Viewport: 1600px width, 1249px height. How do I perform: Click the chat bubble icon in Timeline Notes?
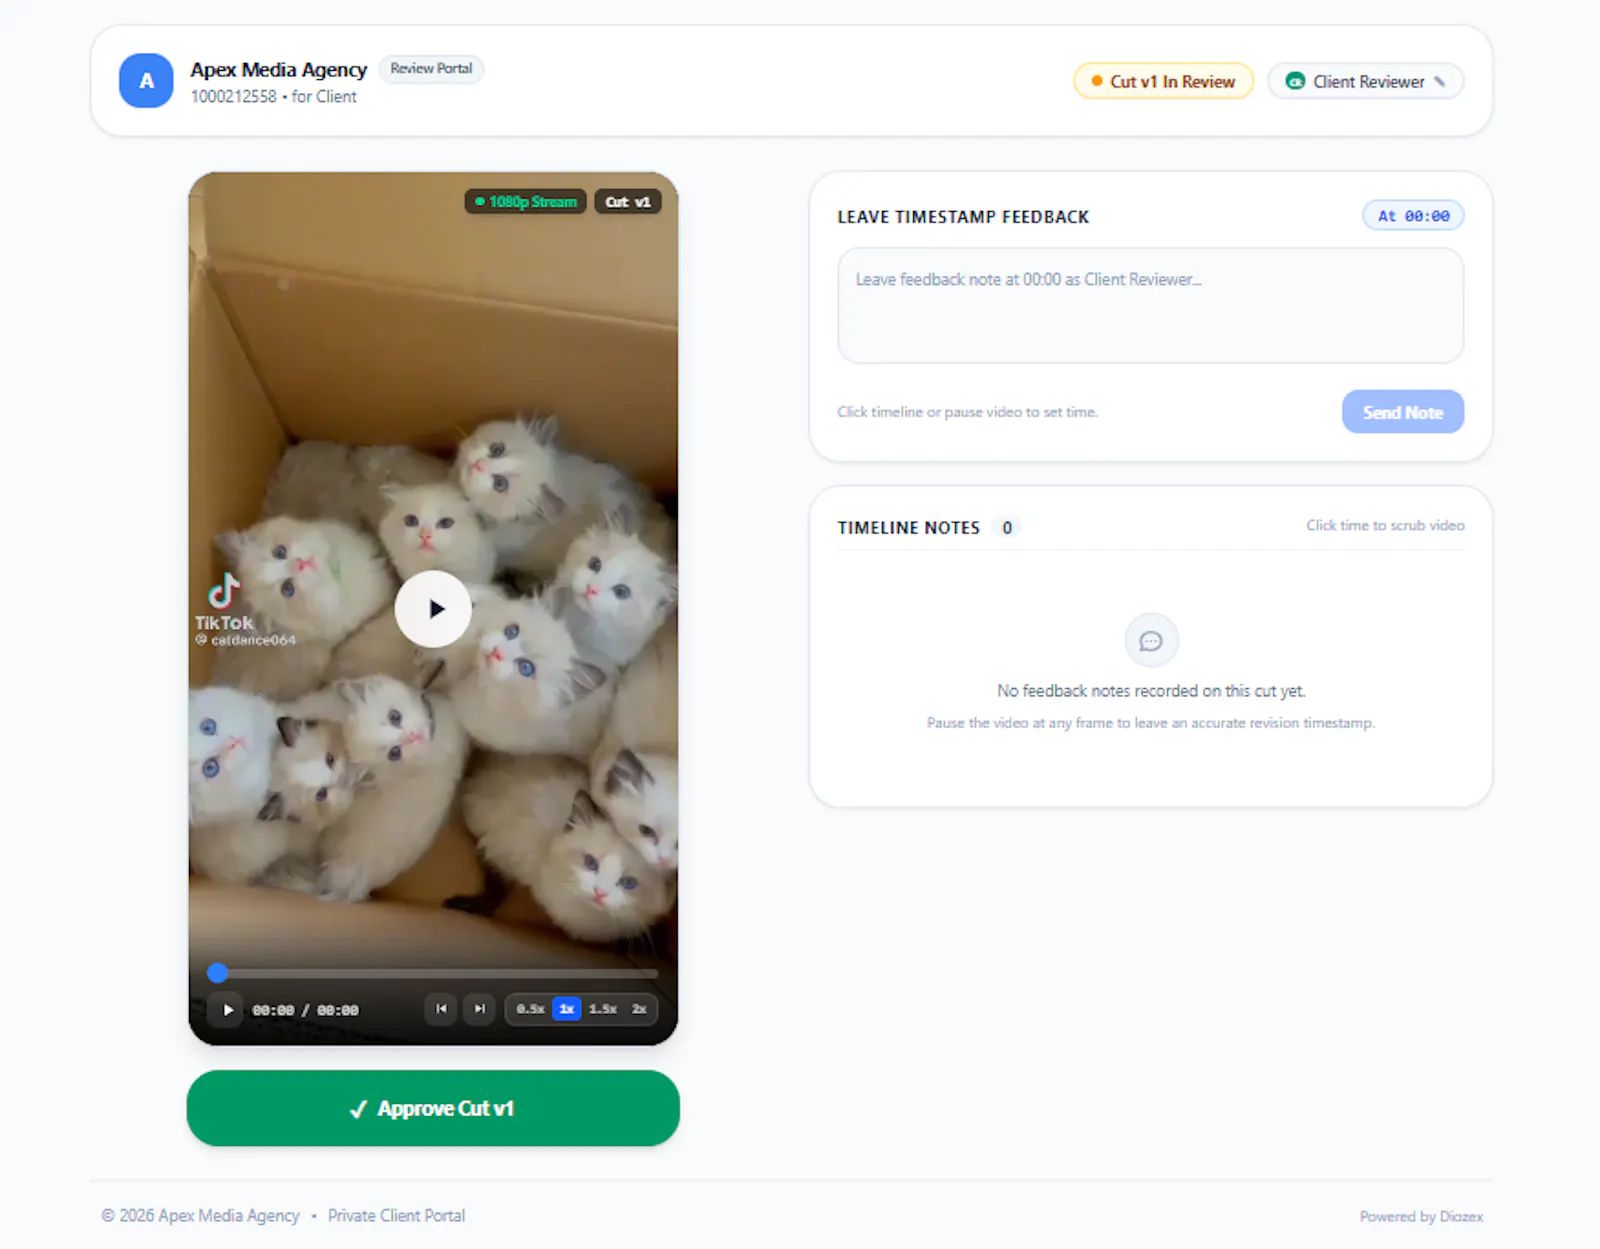(x=1151, y=640)
